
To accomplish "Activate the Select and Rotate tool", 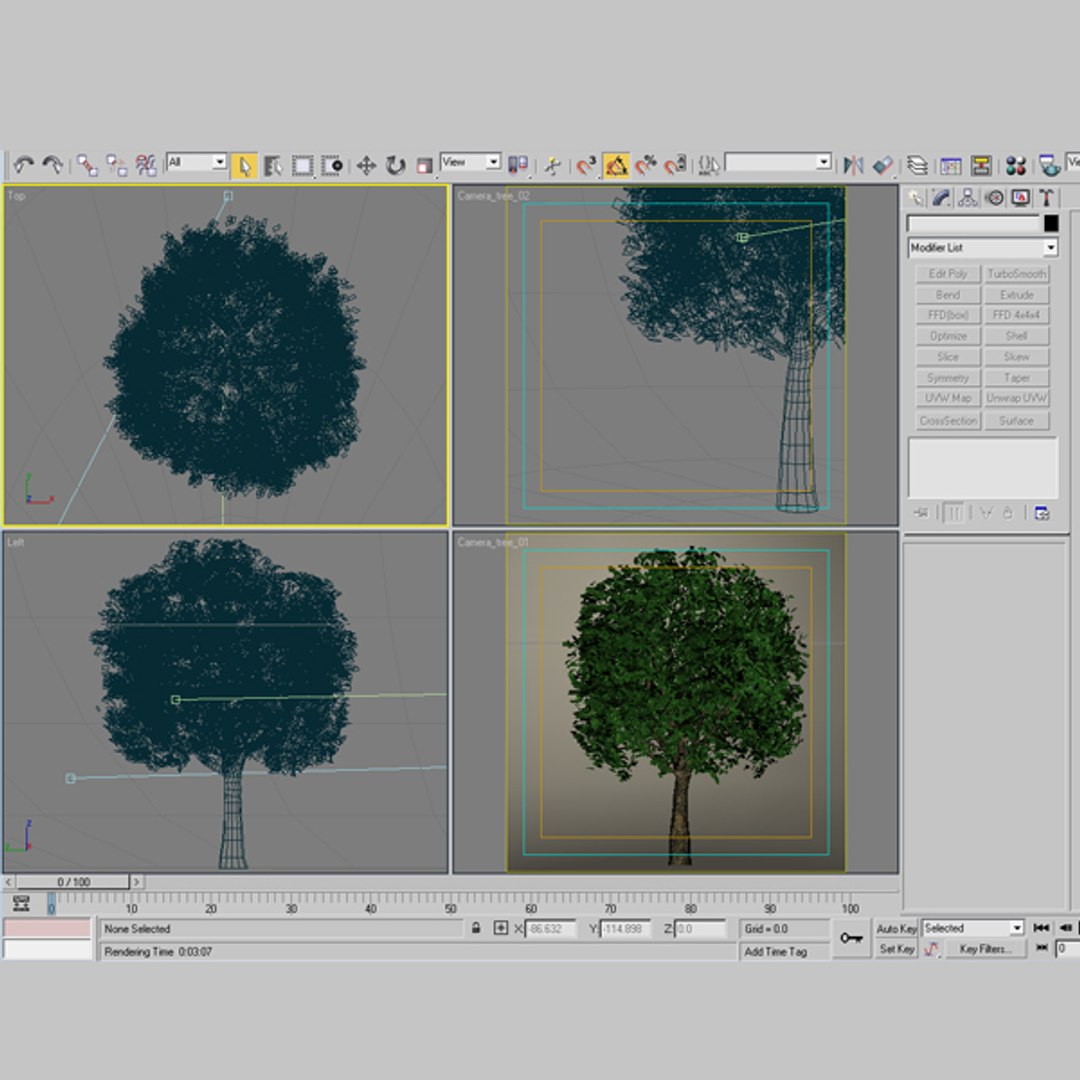I will click(395, 165).
